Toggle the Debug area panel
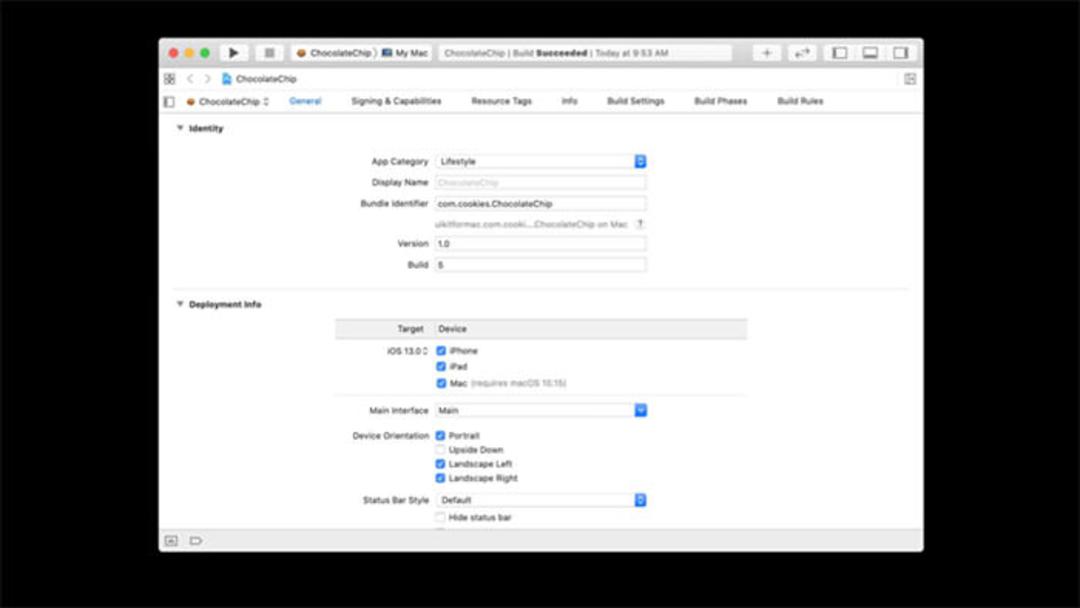 (x=870, y=53)
